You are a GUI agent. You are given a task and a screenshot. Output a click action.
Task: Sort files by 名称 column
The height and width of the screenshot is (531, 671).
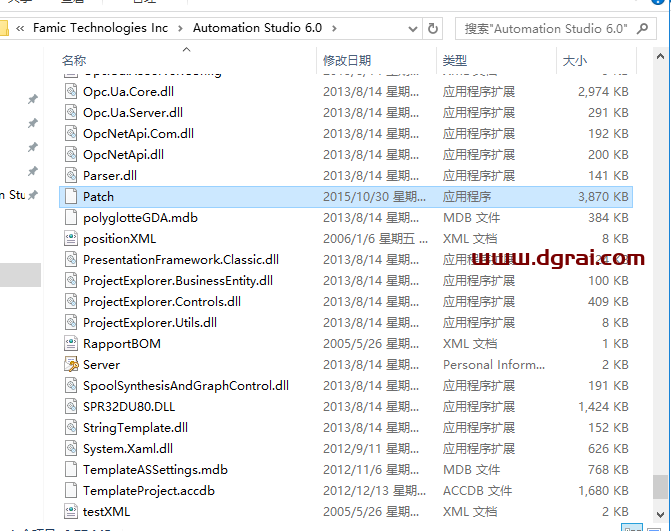[x=74, y=60]
